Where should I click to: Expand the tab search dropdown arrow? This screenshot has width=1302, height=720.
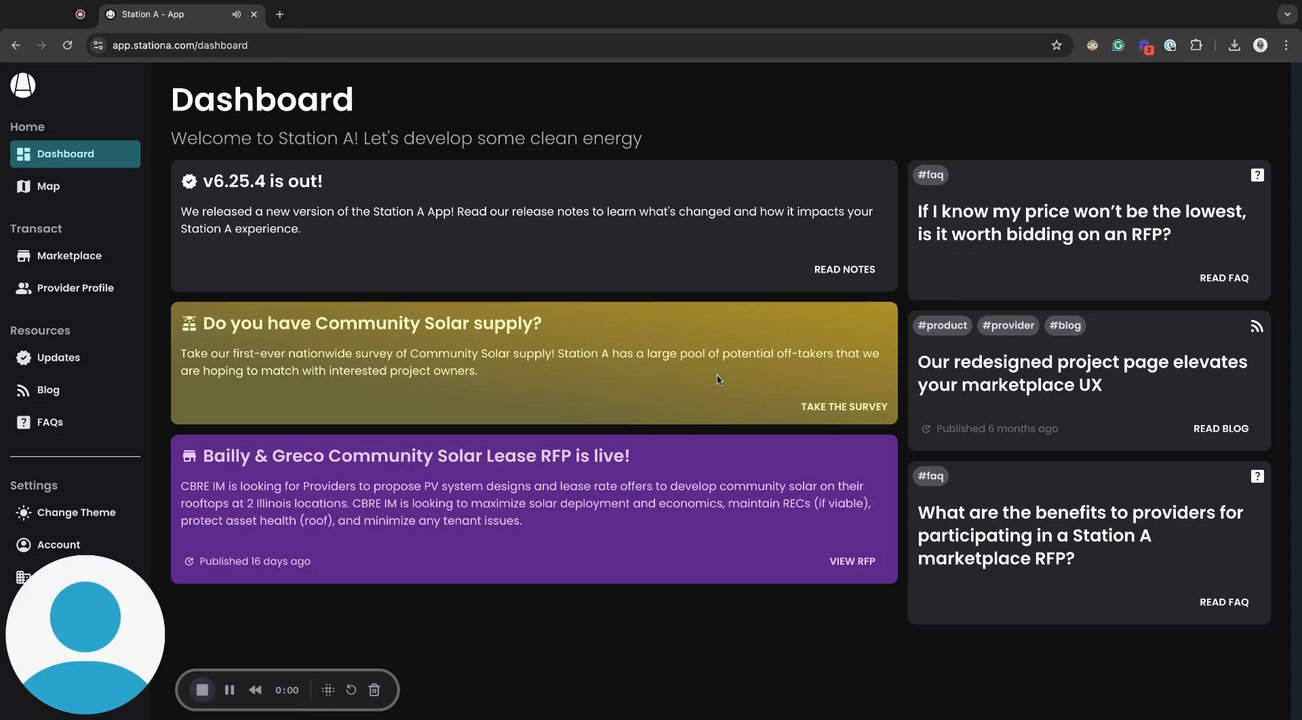(1287, 15)
